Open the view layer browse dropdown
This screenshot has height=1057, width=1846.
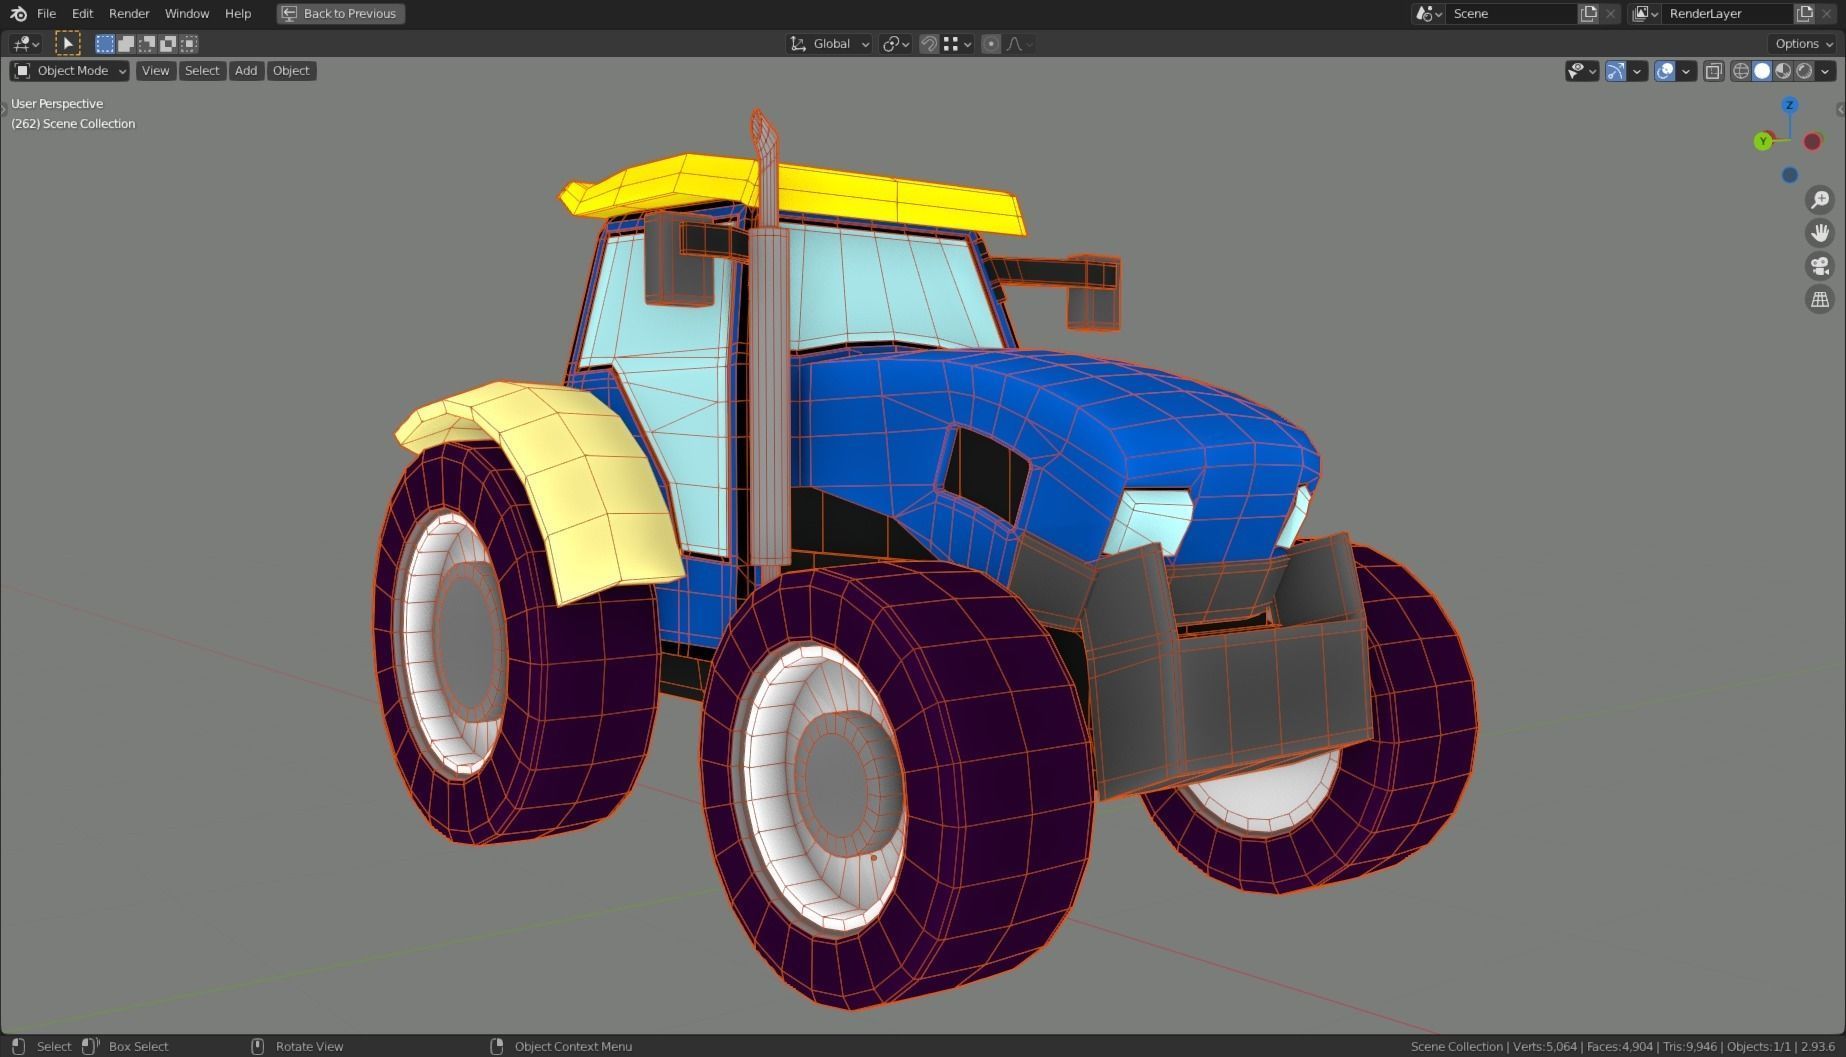1645,13
